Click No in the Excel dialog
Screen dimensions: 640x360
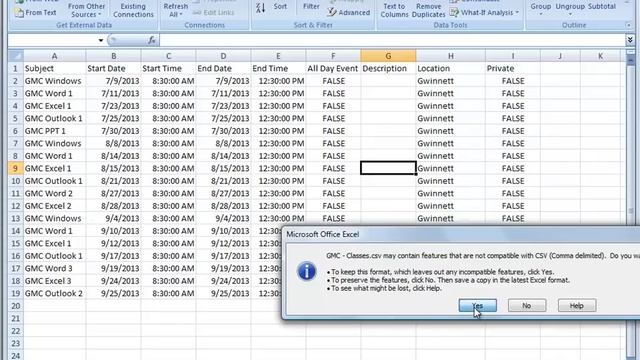coord(527,305)
